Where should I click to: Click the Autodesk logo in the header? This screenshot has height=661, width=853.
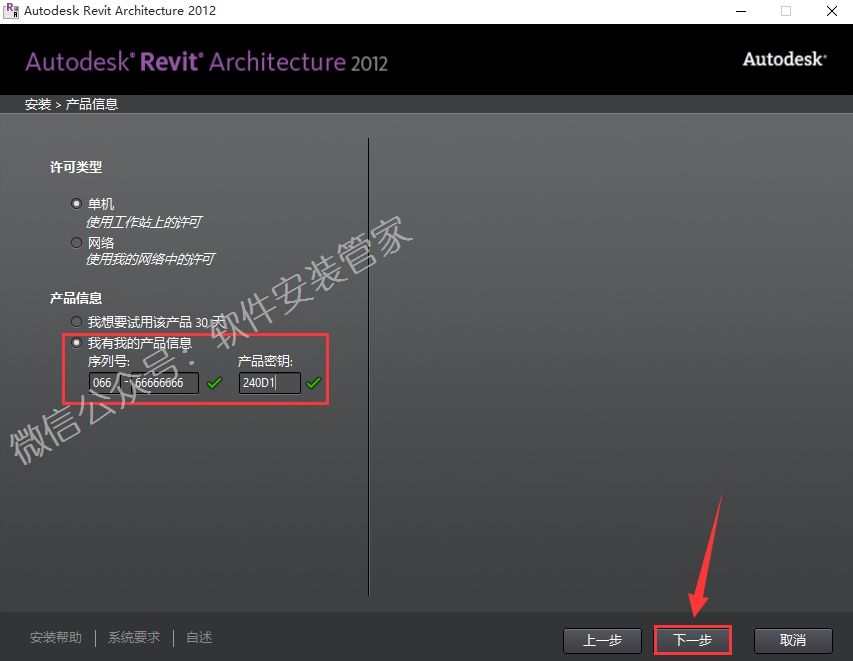coord(784,60)
